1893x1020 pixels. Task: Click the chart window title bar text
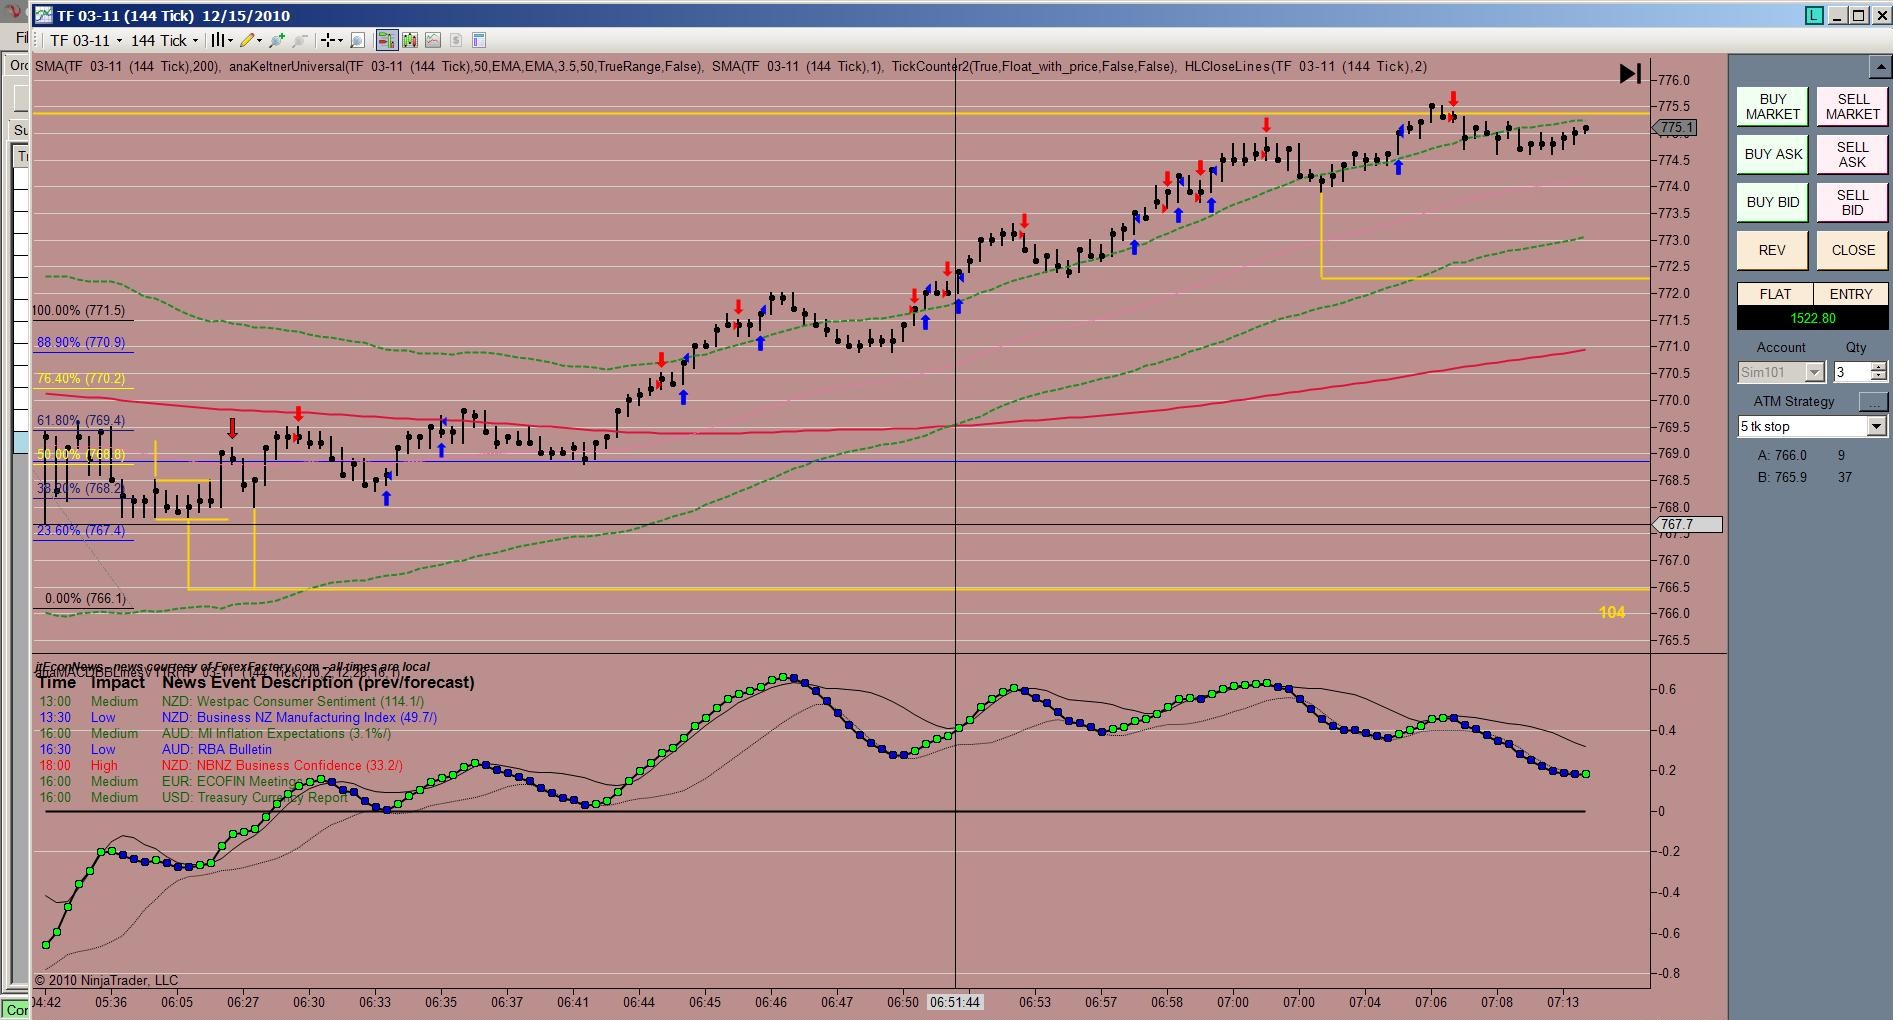(173, 15)
